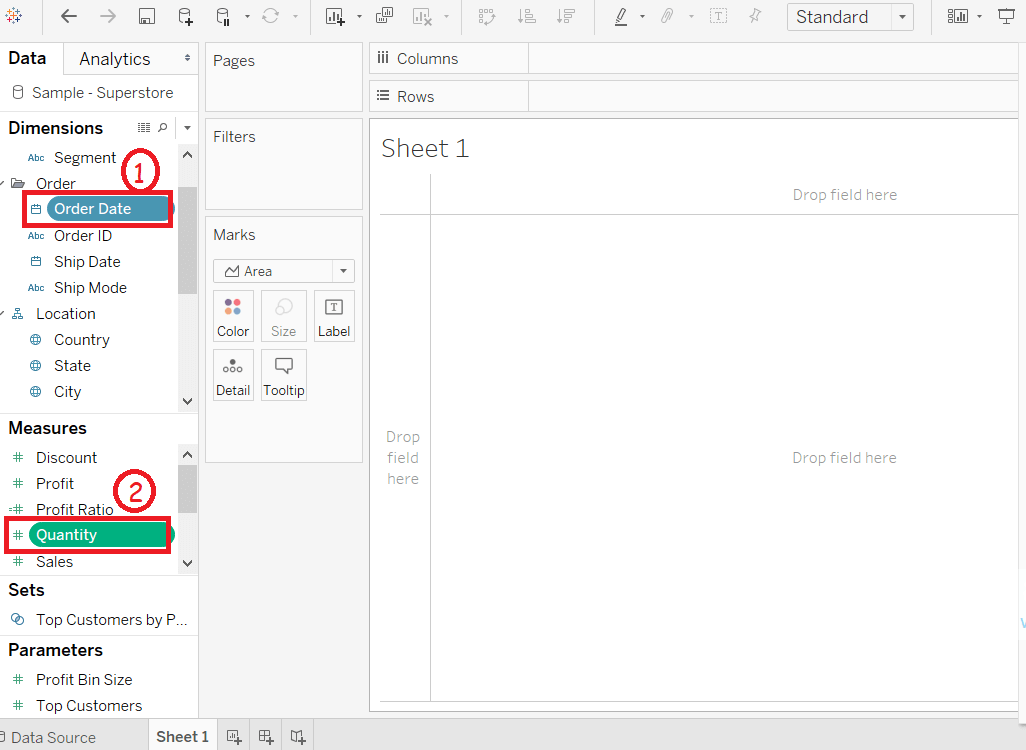Viewport: 1026px width, 750px height.
Task: Click the Measures scrollbar up arrow
Action: coord(187,454)
